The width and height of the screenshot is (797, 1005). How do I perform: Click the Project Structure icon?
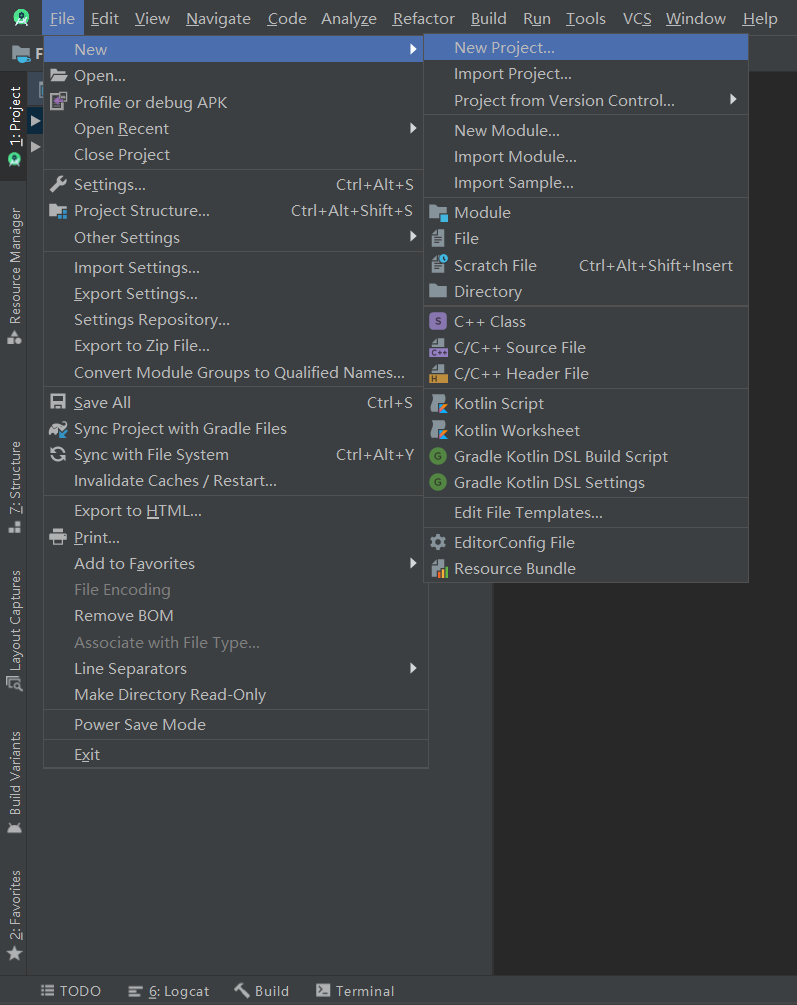coord(58,211)
